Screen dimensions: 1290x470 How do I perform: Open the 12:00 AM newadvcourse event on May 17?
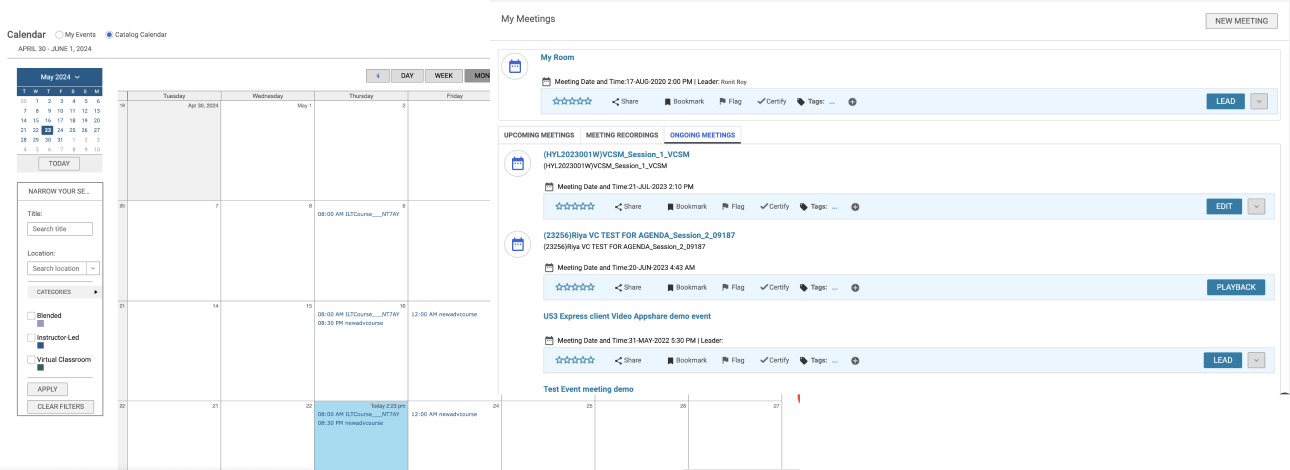444,314
